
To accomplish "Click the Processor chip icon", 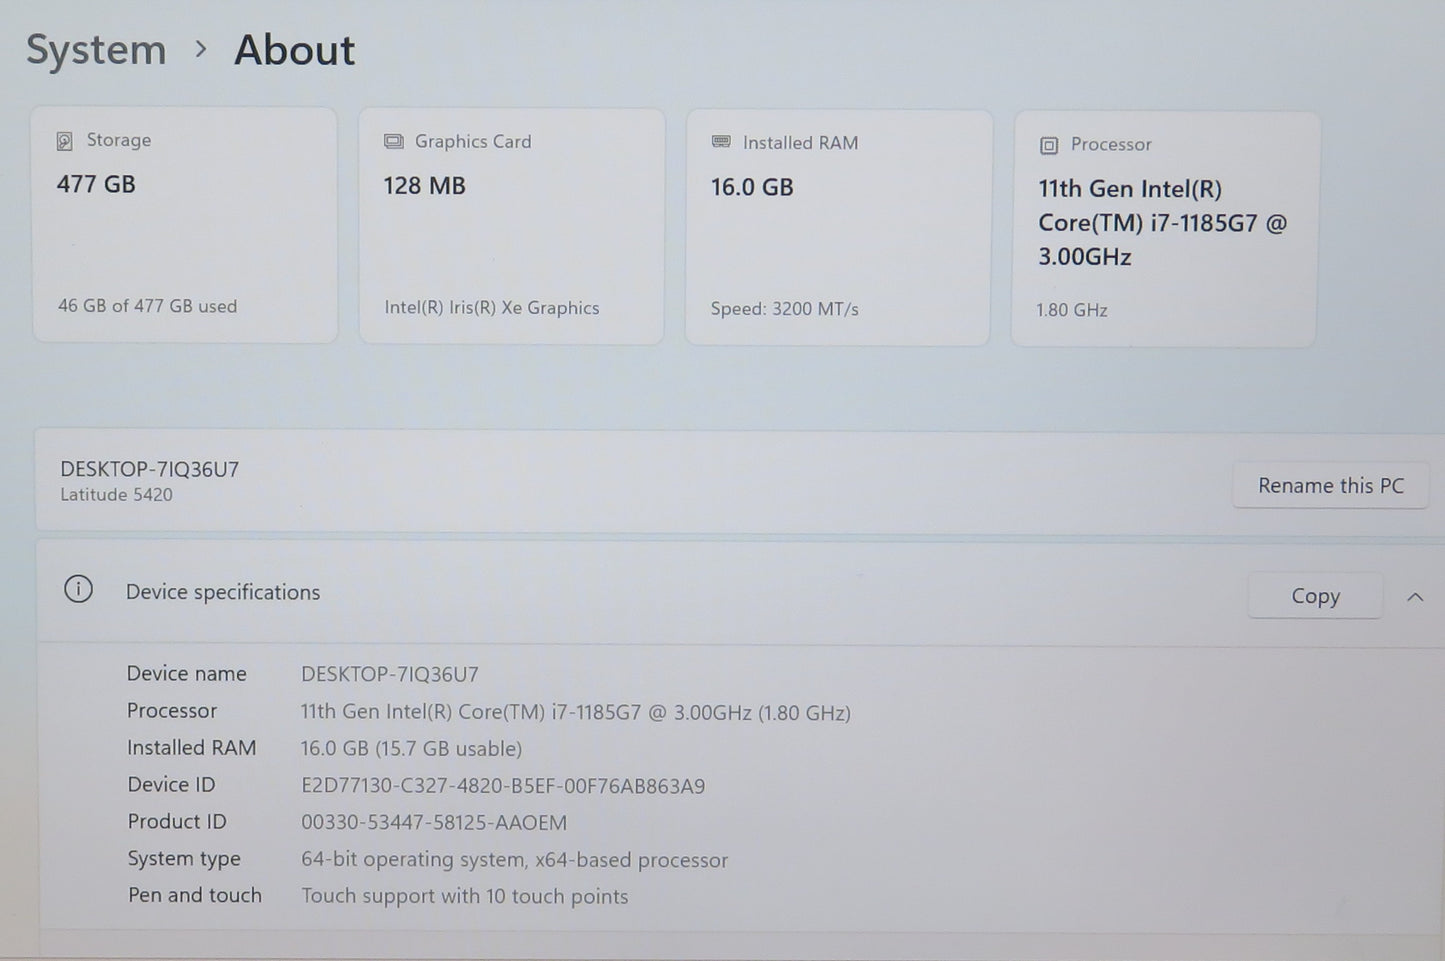I will (x=1048, y=145).
